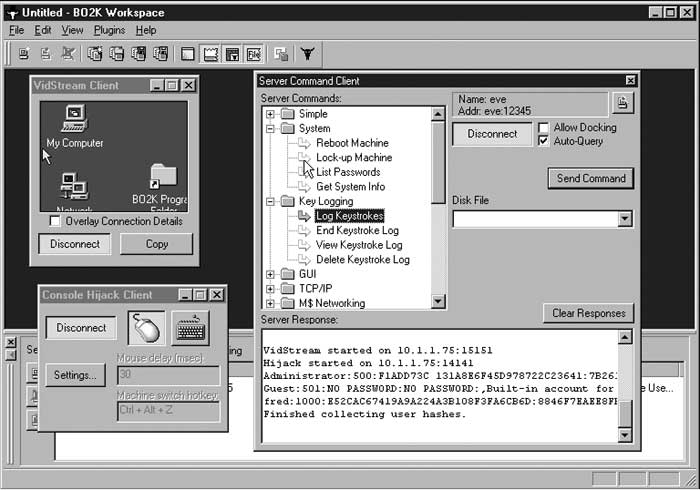The image size is (700, 490).
Task: Click the new workspace documents icon with sparkle
Action: click(95, 54)
